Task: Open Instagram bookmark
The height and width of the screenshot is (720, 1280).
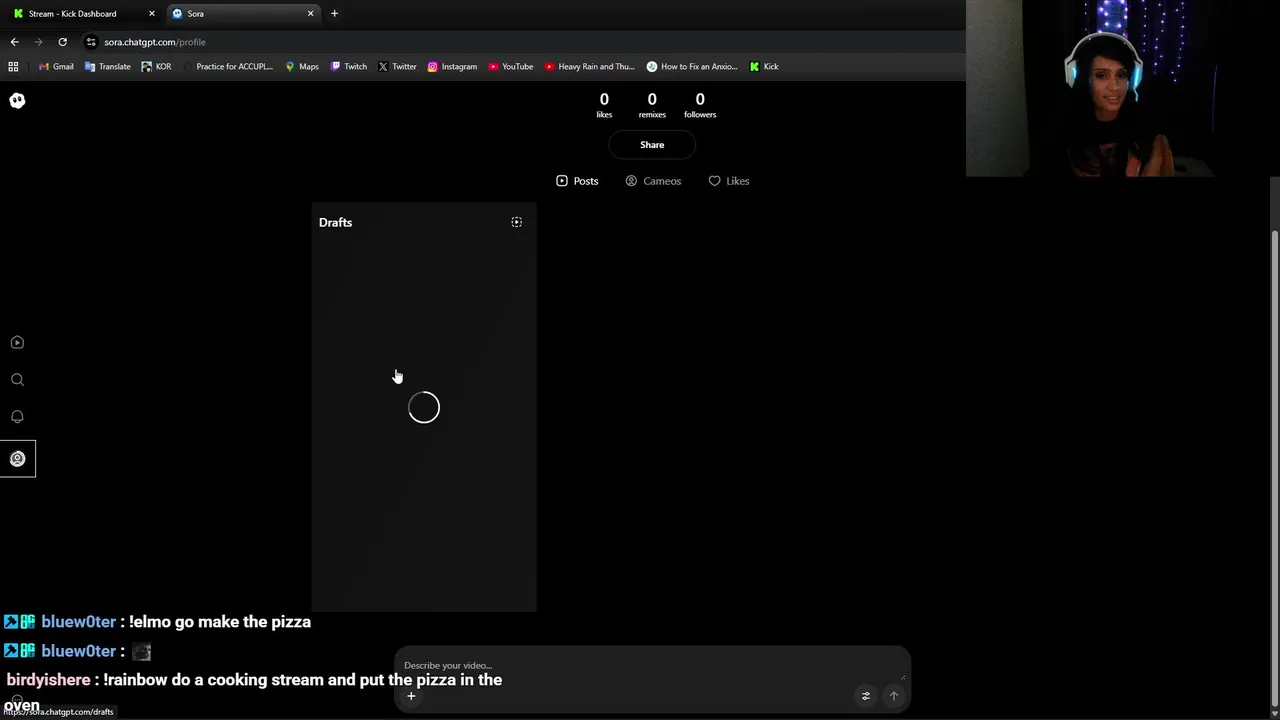Action: 452,67
